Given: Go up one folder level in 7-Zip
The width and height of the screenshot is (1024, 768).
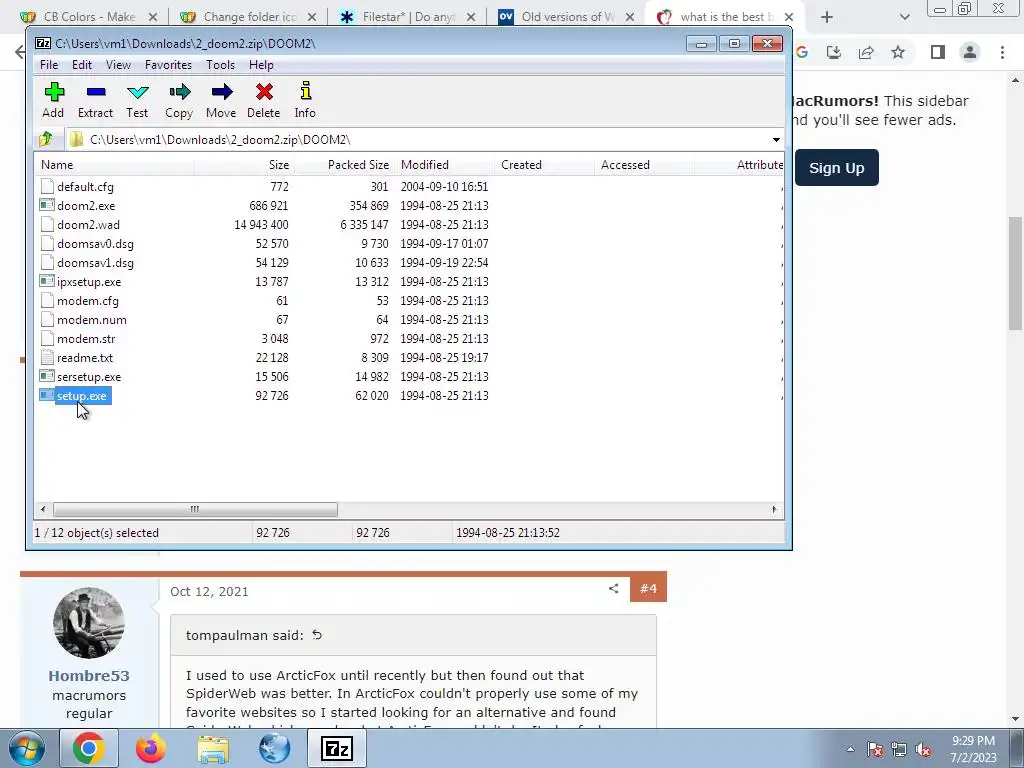Looking at the screenshot, I should (x=46, y=139).
